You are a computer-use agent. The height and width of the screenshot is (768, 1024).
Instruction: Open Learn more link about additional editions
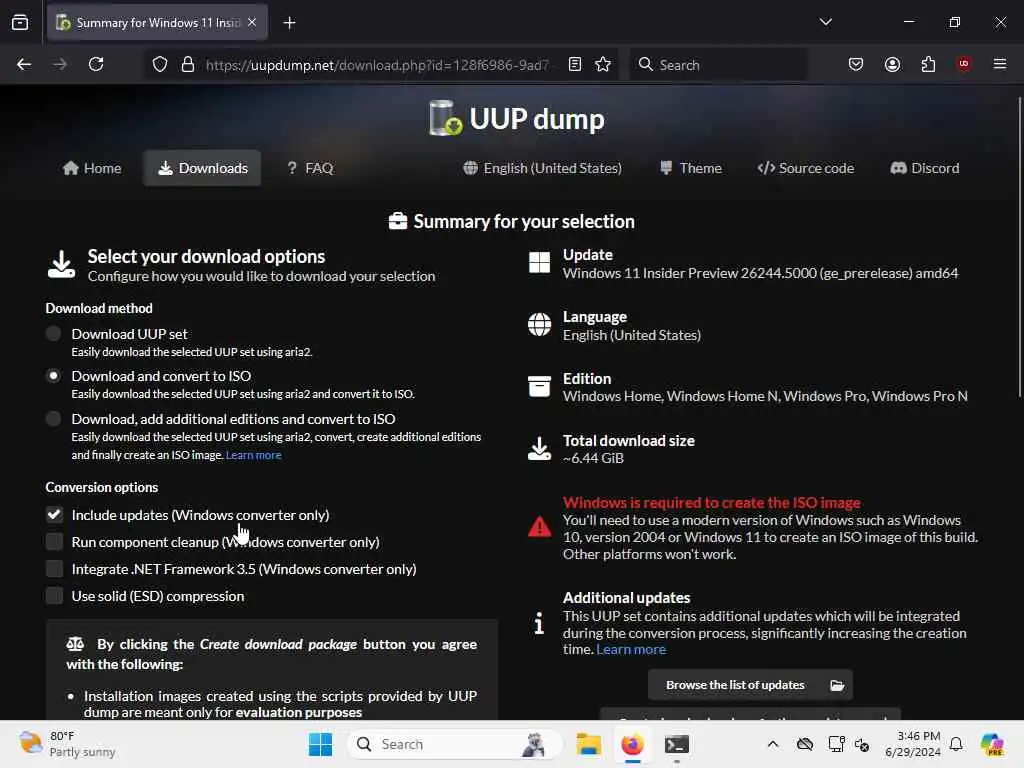pos(253,455)
